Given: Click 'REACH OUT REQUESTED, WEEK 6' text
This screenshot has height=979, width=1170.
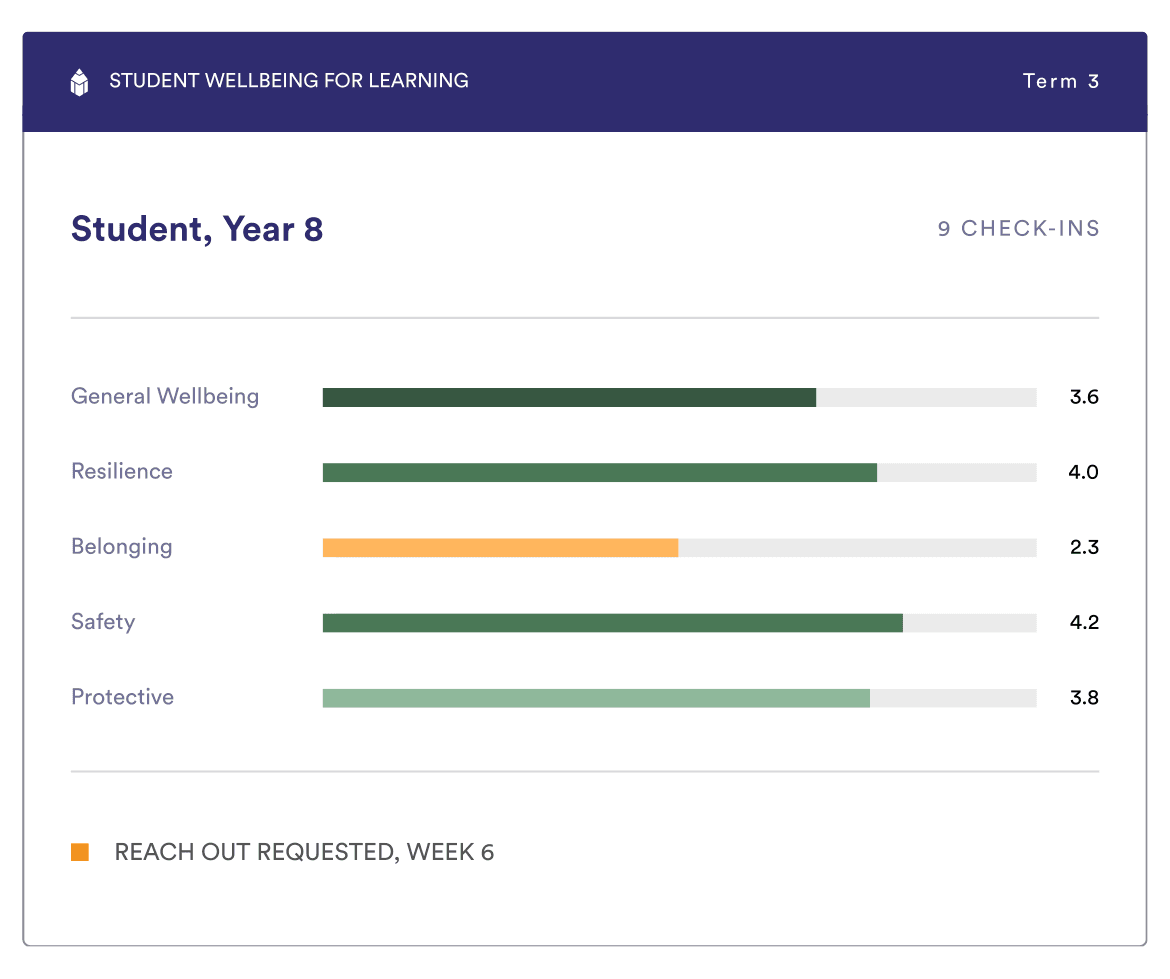Looking at the screenshot, I should click(x=304, y=852).
